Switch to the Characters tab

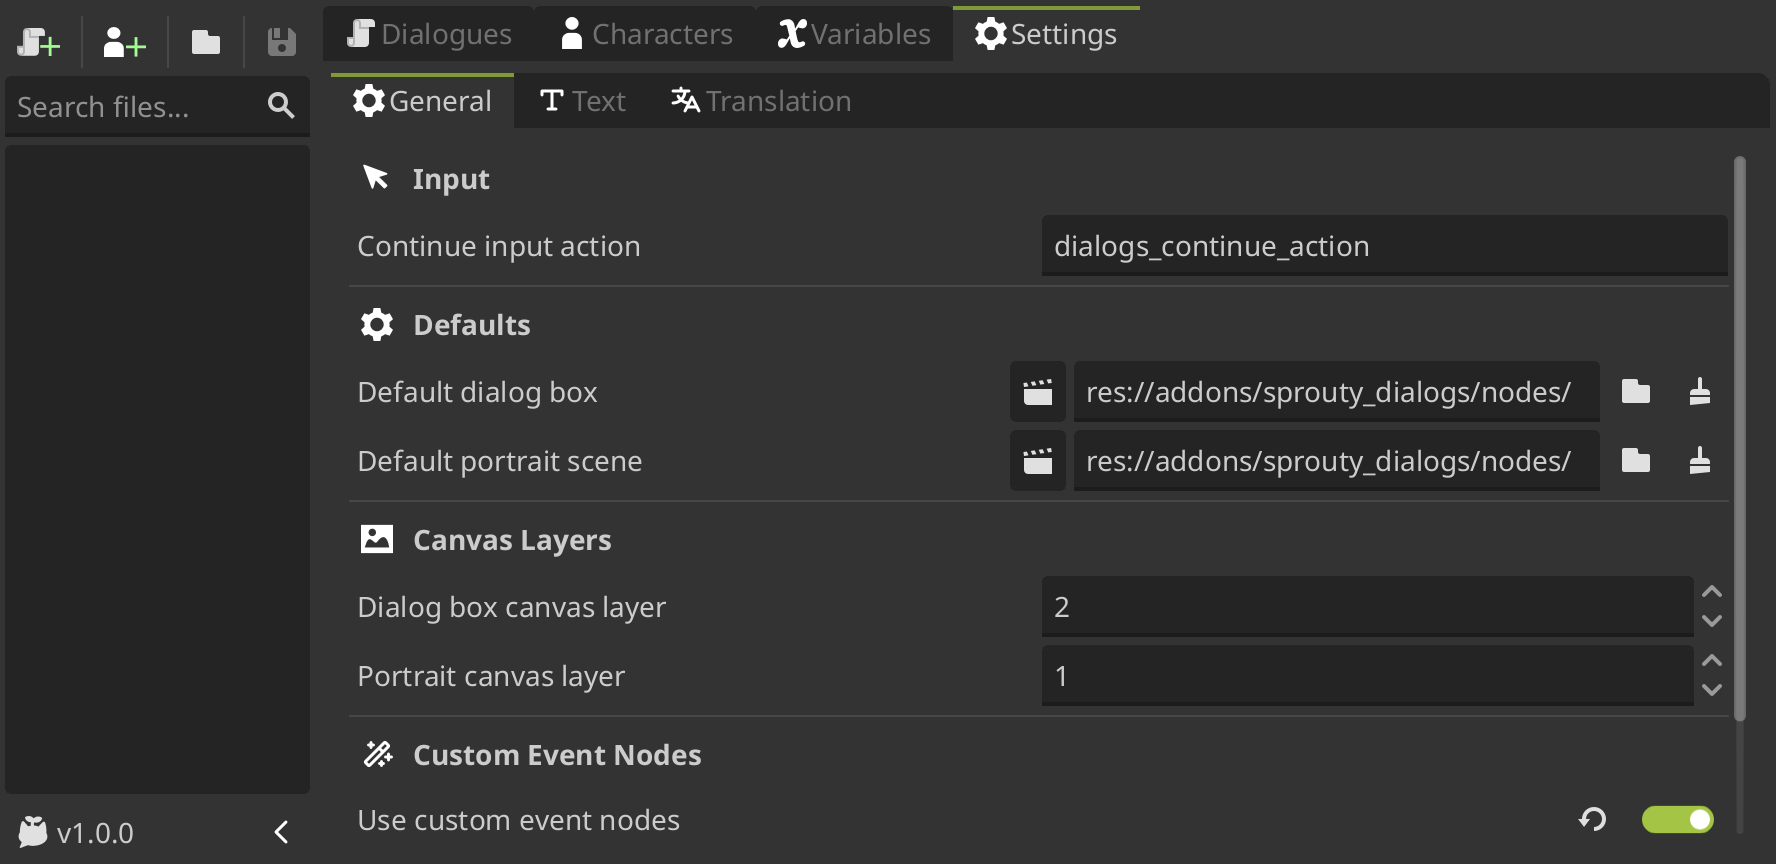coord(646,34)
